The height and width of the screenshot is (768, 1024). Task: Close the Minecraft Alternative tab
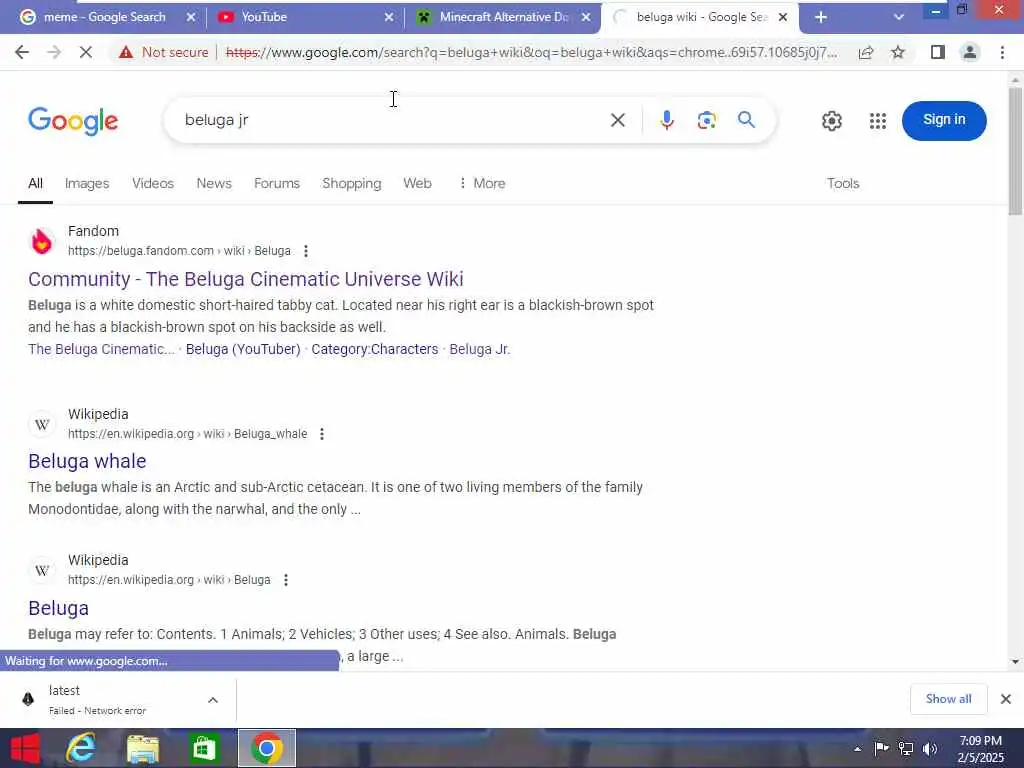click(586, 17)
